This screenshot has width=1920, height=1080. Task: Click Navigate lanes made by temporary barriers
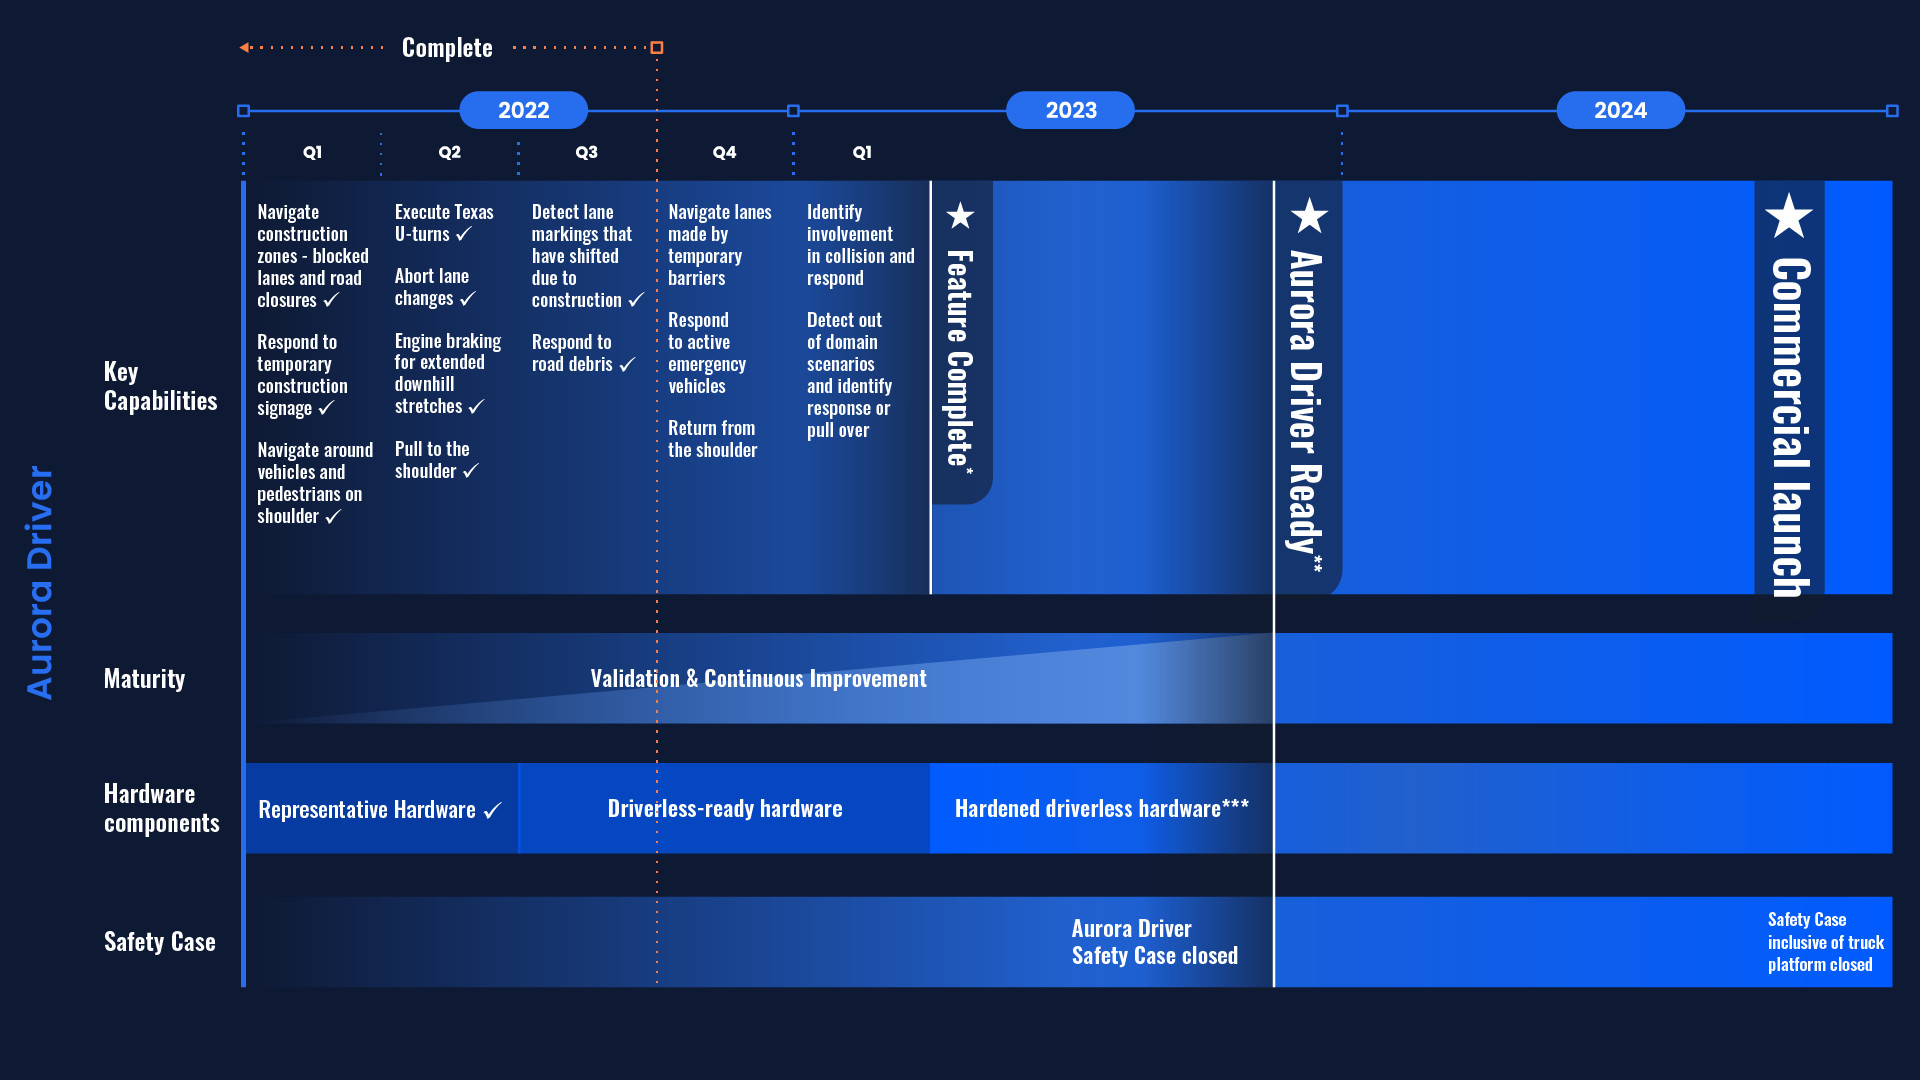720,245
